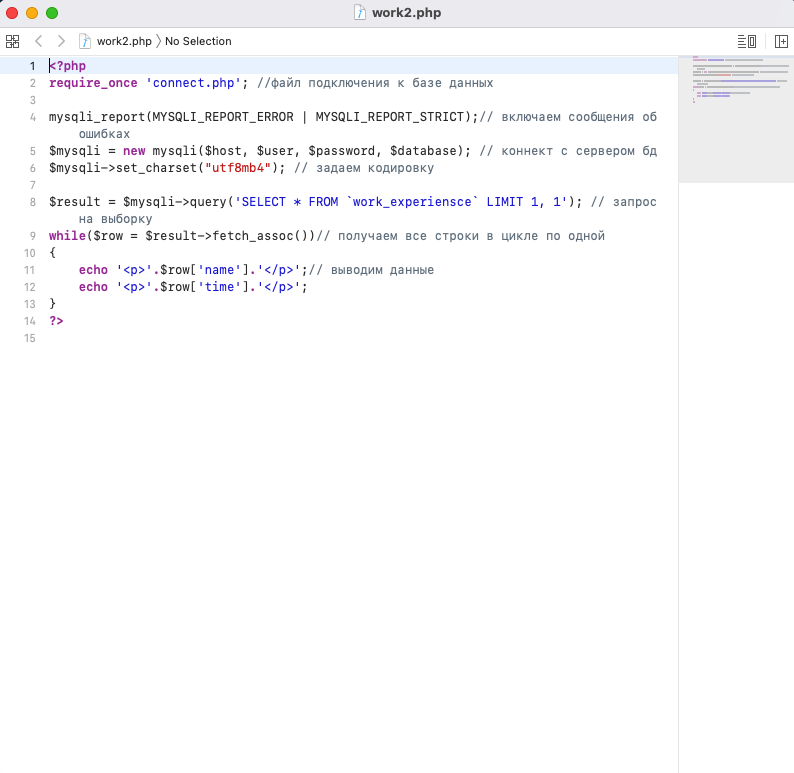The height and width of the screenshot is (773, 794).
Task: Click the mysqli_report function call
Action: click(97, 117)
